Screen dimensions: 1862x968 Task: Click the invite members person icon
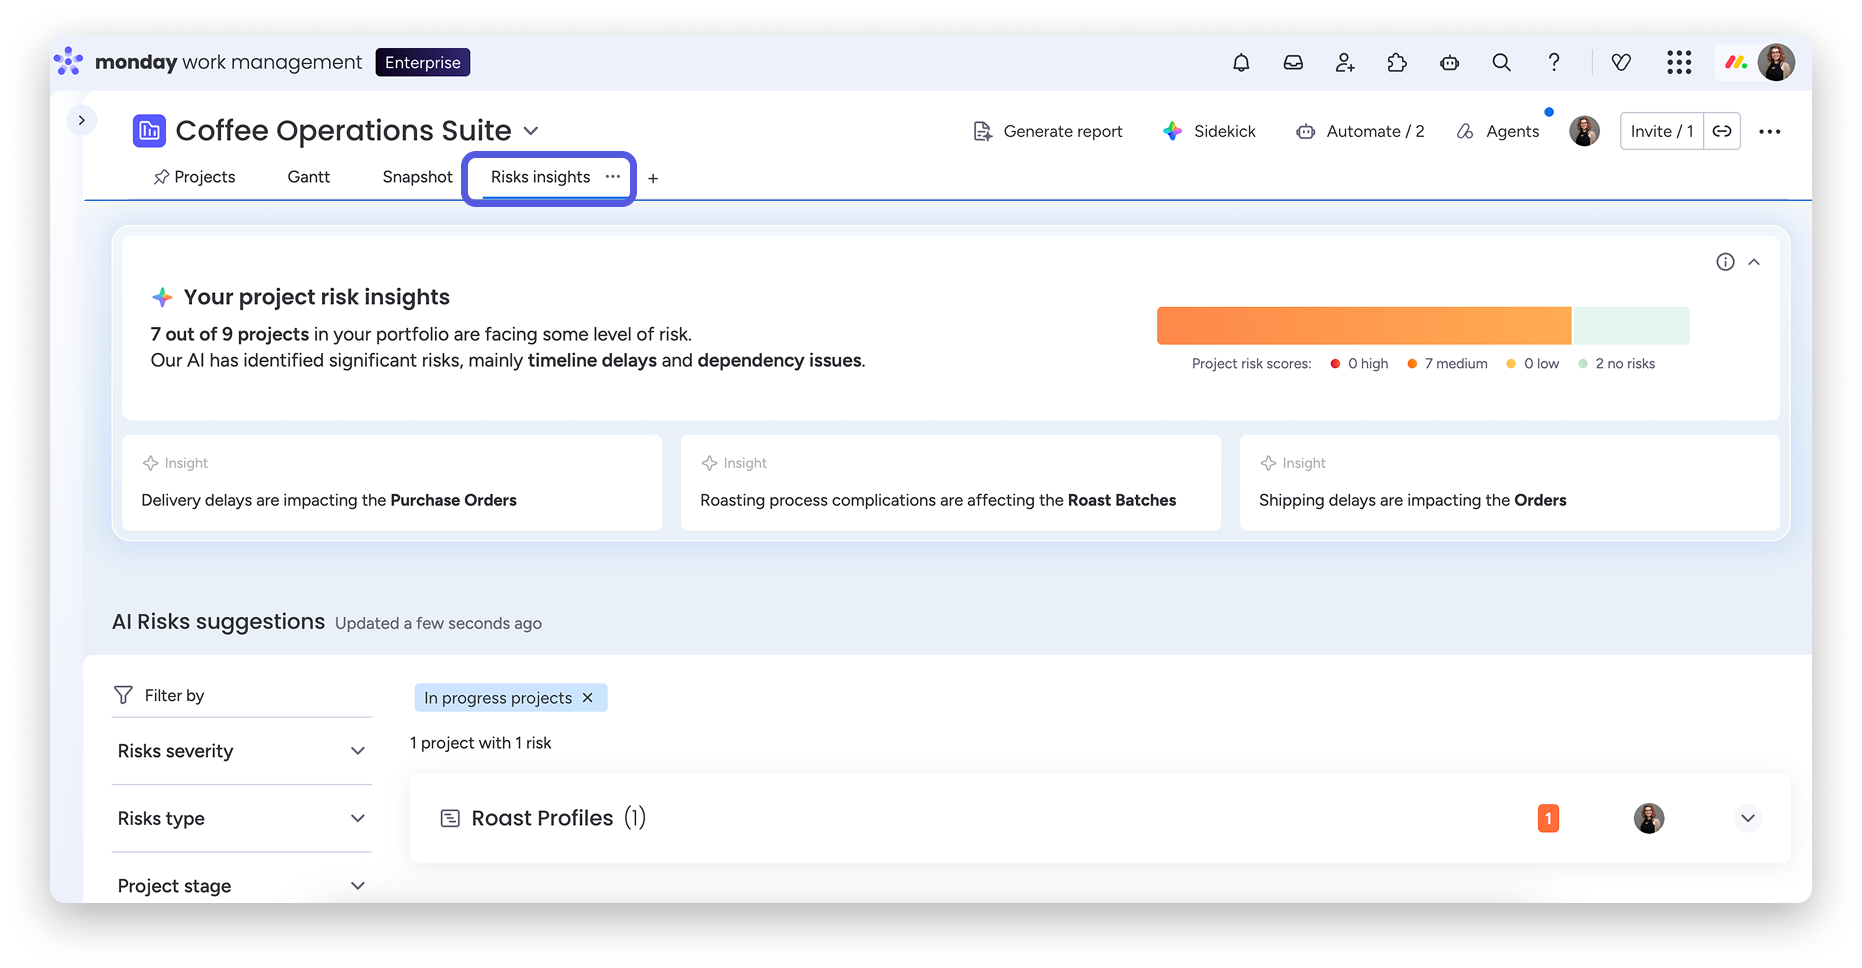point(1345,63)
